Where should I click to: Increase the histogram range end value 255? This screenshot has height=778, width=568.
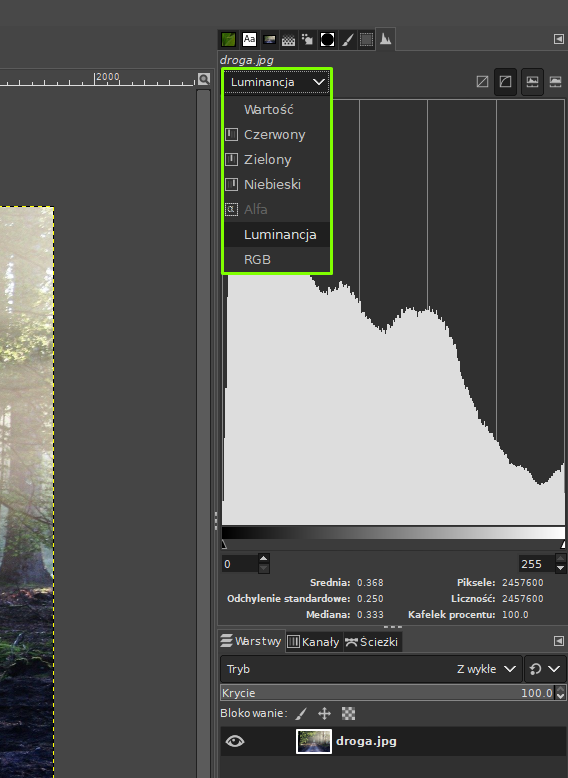(561, 559)
